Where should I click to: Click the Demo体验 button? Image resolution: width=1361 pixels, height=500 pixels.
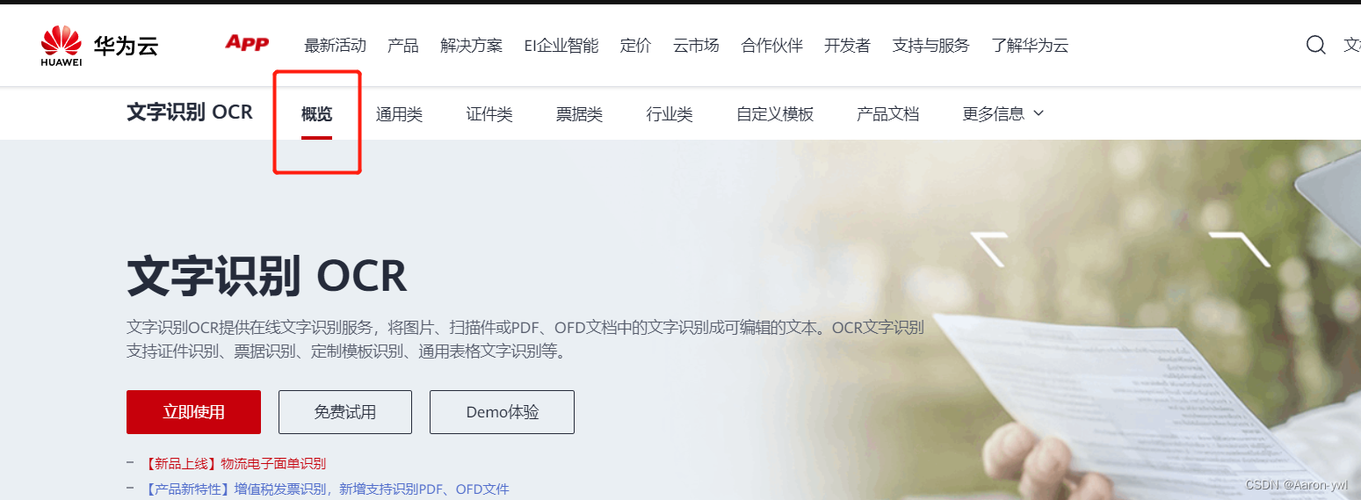tap(502, 412)
